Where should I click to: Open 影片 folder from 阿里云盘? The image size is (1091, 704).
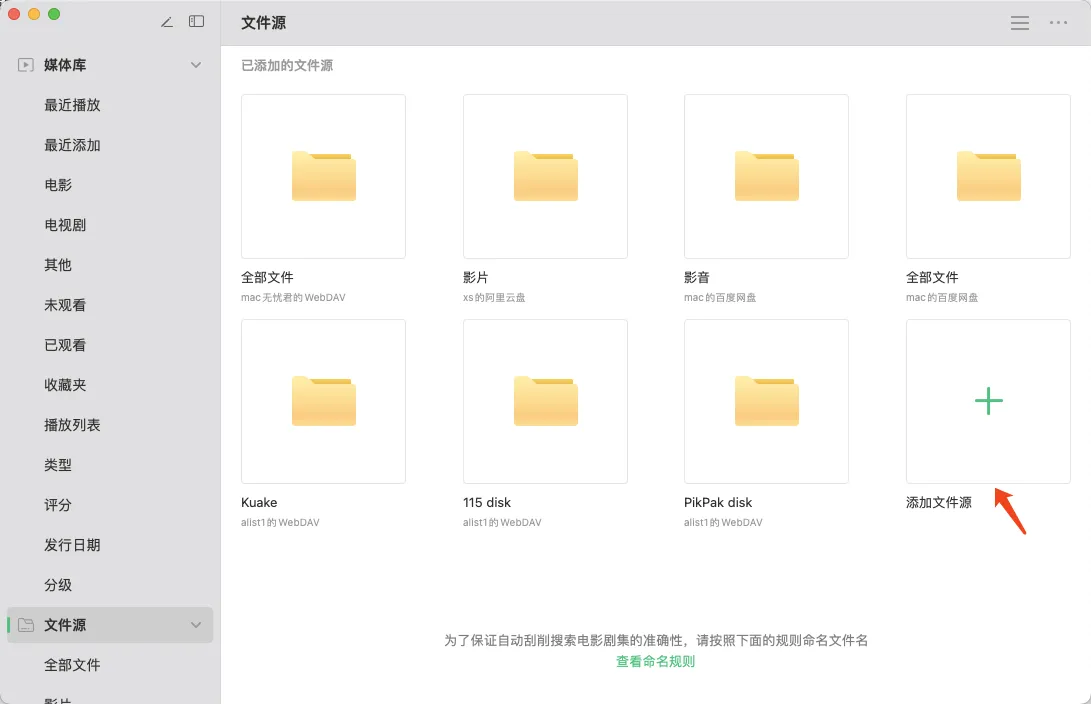[545, 176]
